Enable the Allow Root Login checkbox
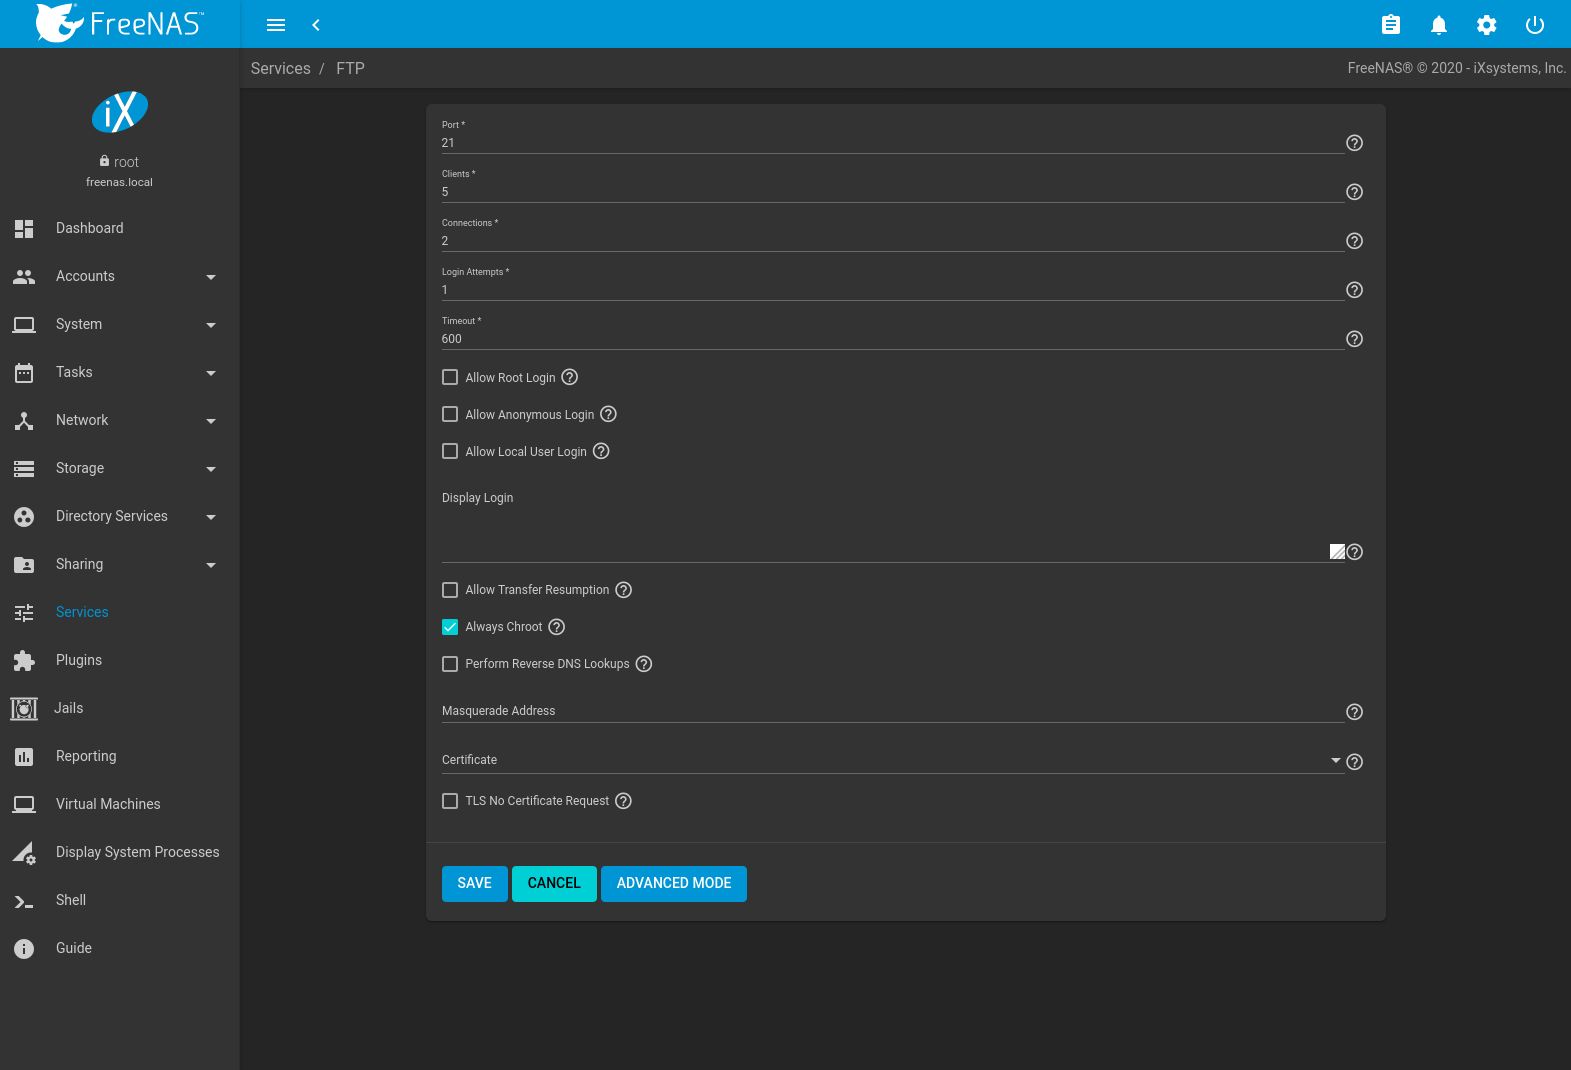 (450, 377)
